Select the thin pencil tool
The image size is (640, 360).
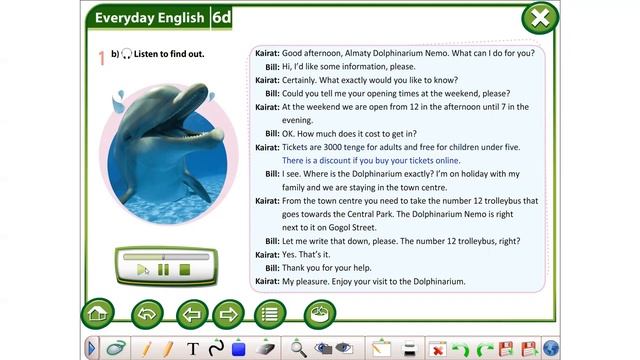point(147,349)
